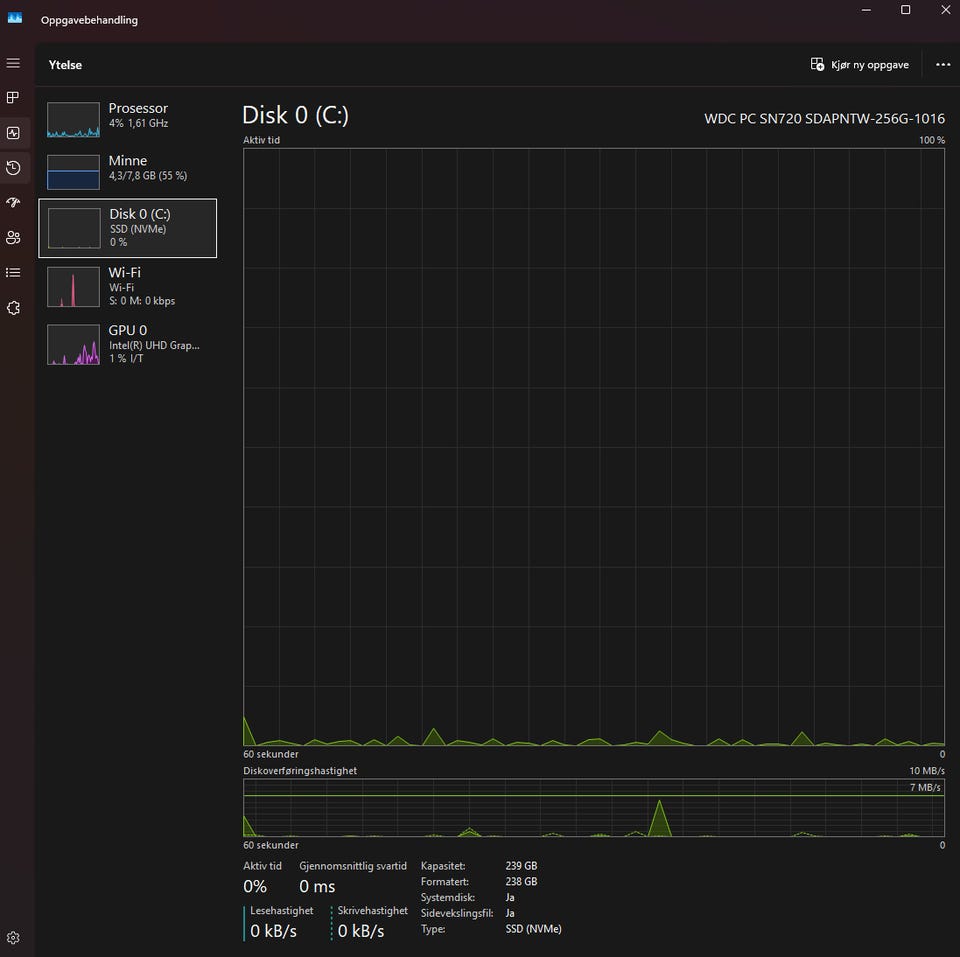Viewport: 960px width, 957px height.
Task: Click the 'Oppgavebehandling' window title
Action: coord(89,20)
